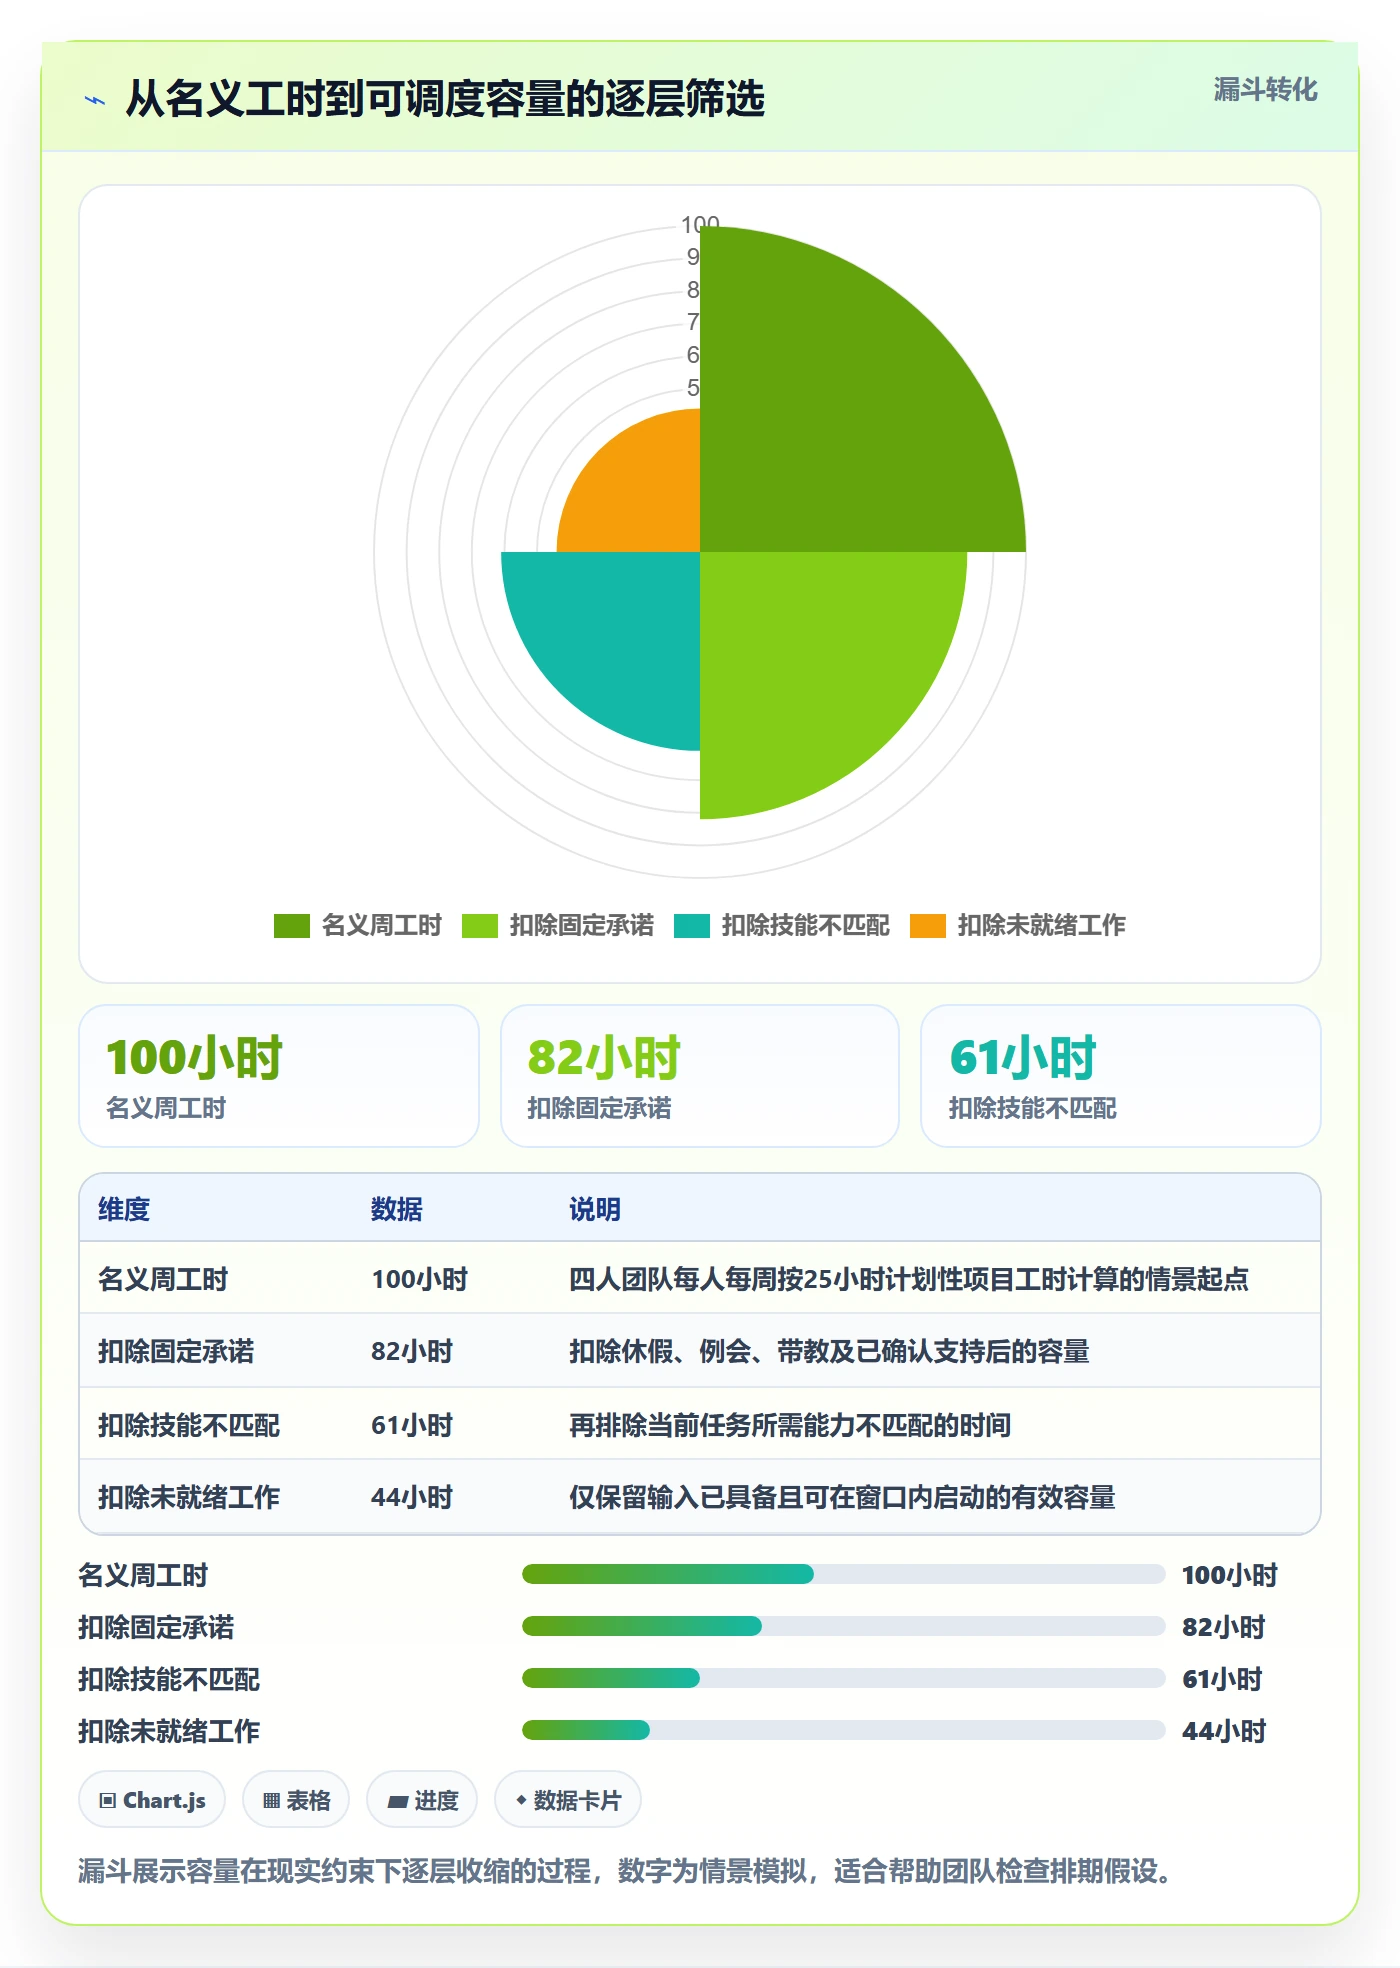
Task: Toggle the 扣除未就绪工作 legend item under the chart
Action: point(1018,925)
